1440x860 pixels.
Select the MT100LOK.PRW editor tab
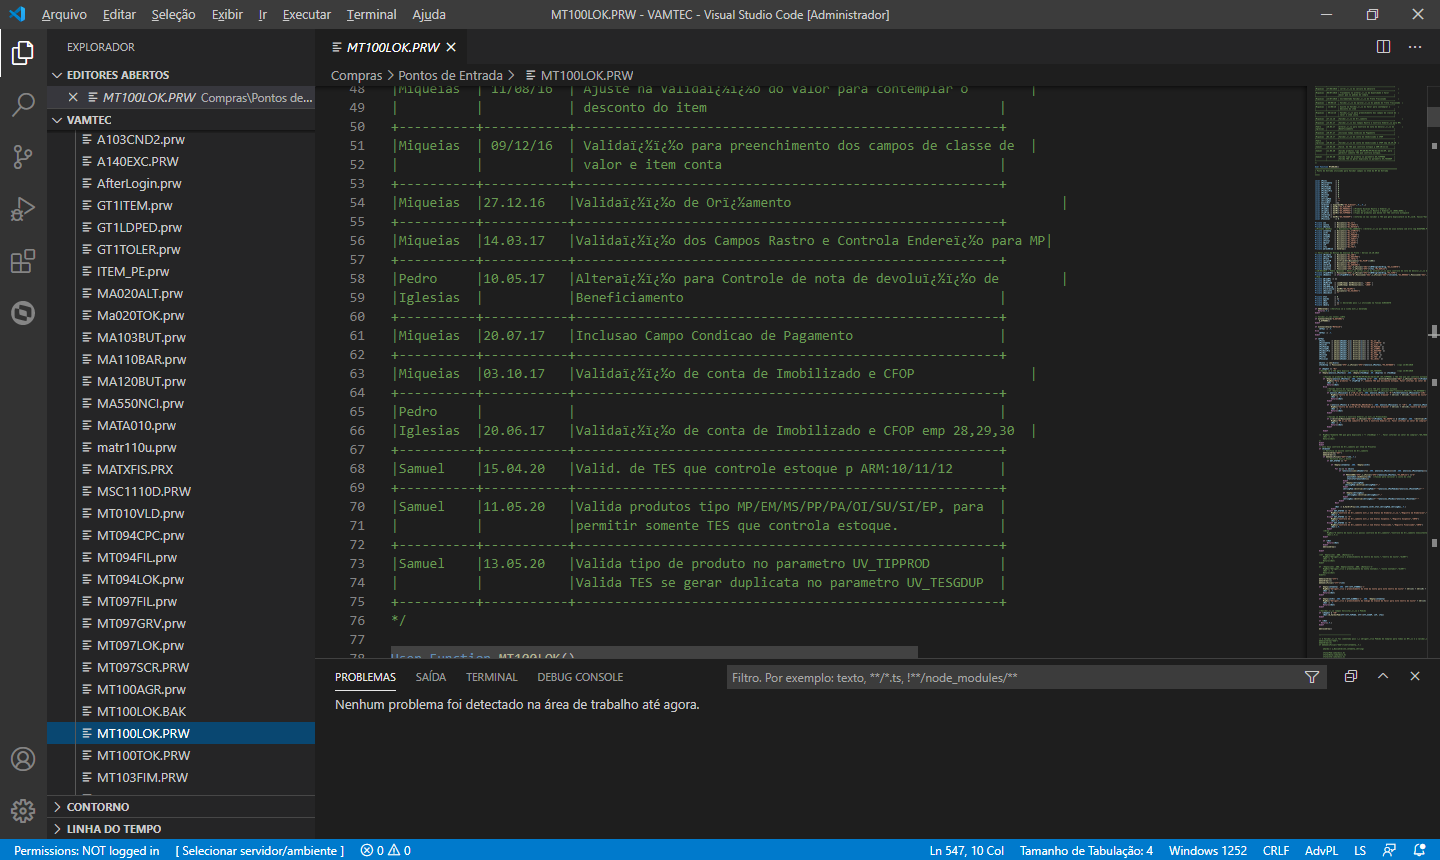[393, 47]
